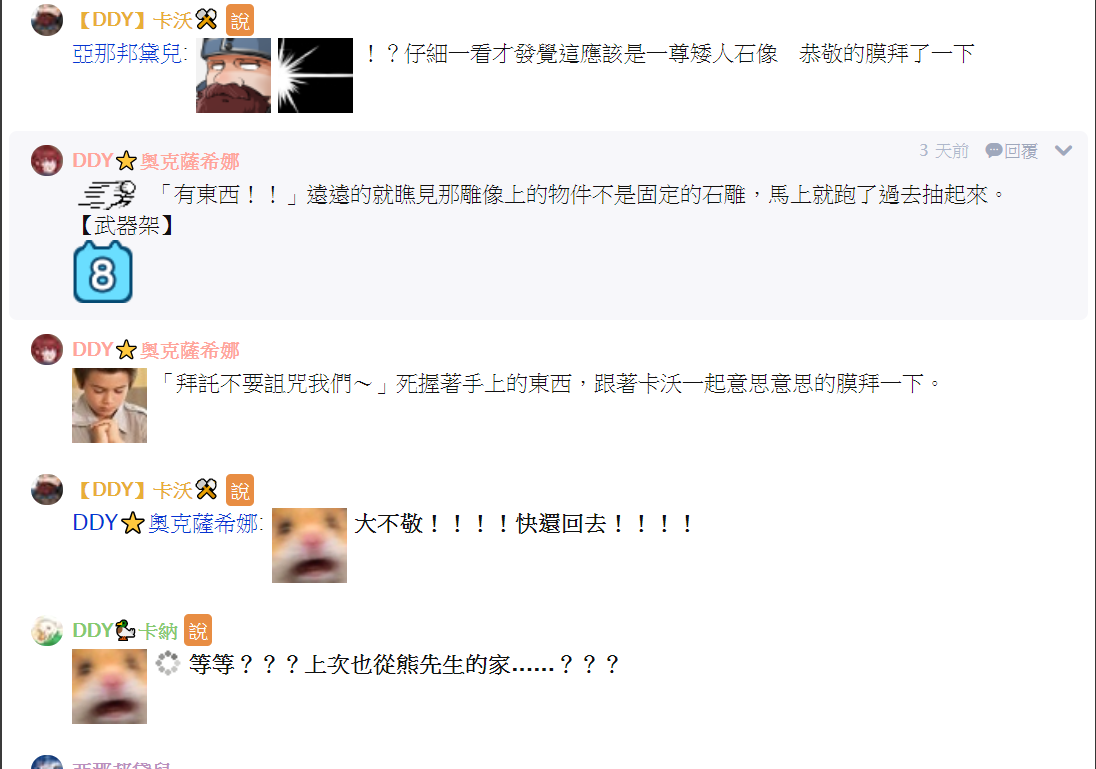Viewport: 1096px width, 769px height.
Task: Click the hamster image in 卡納's reply
Action: 110,687
